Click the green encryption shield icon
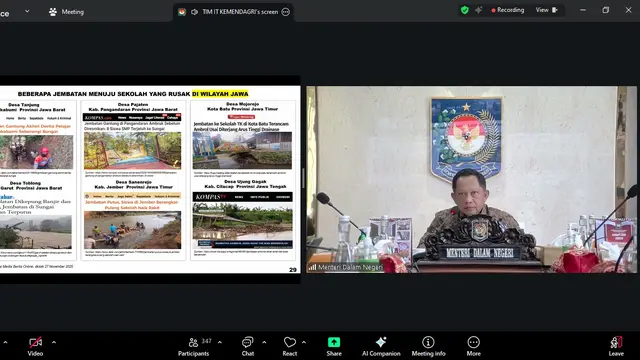640x360 pixels. tap(464, 10)
